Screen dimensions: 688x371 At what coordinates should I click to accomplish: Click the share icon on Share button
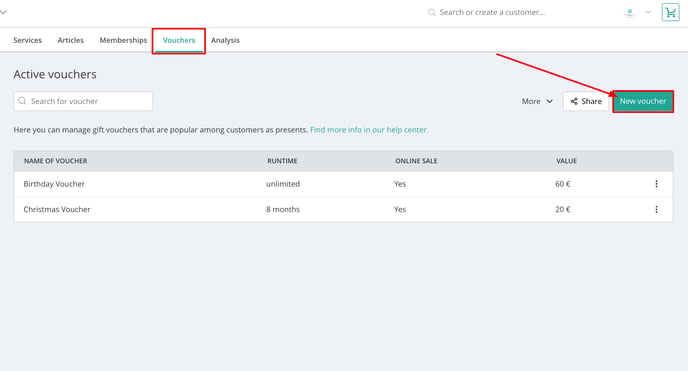[x=574, y=101]
